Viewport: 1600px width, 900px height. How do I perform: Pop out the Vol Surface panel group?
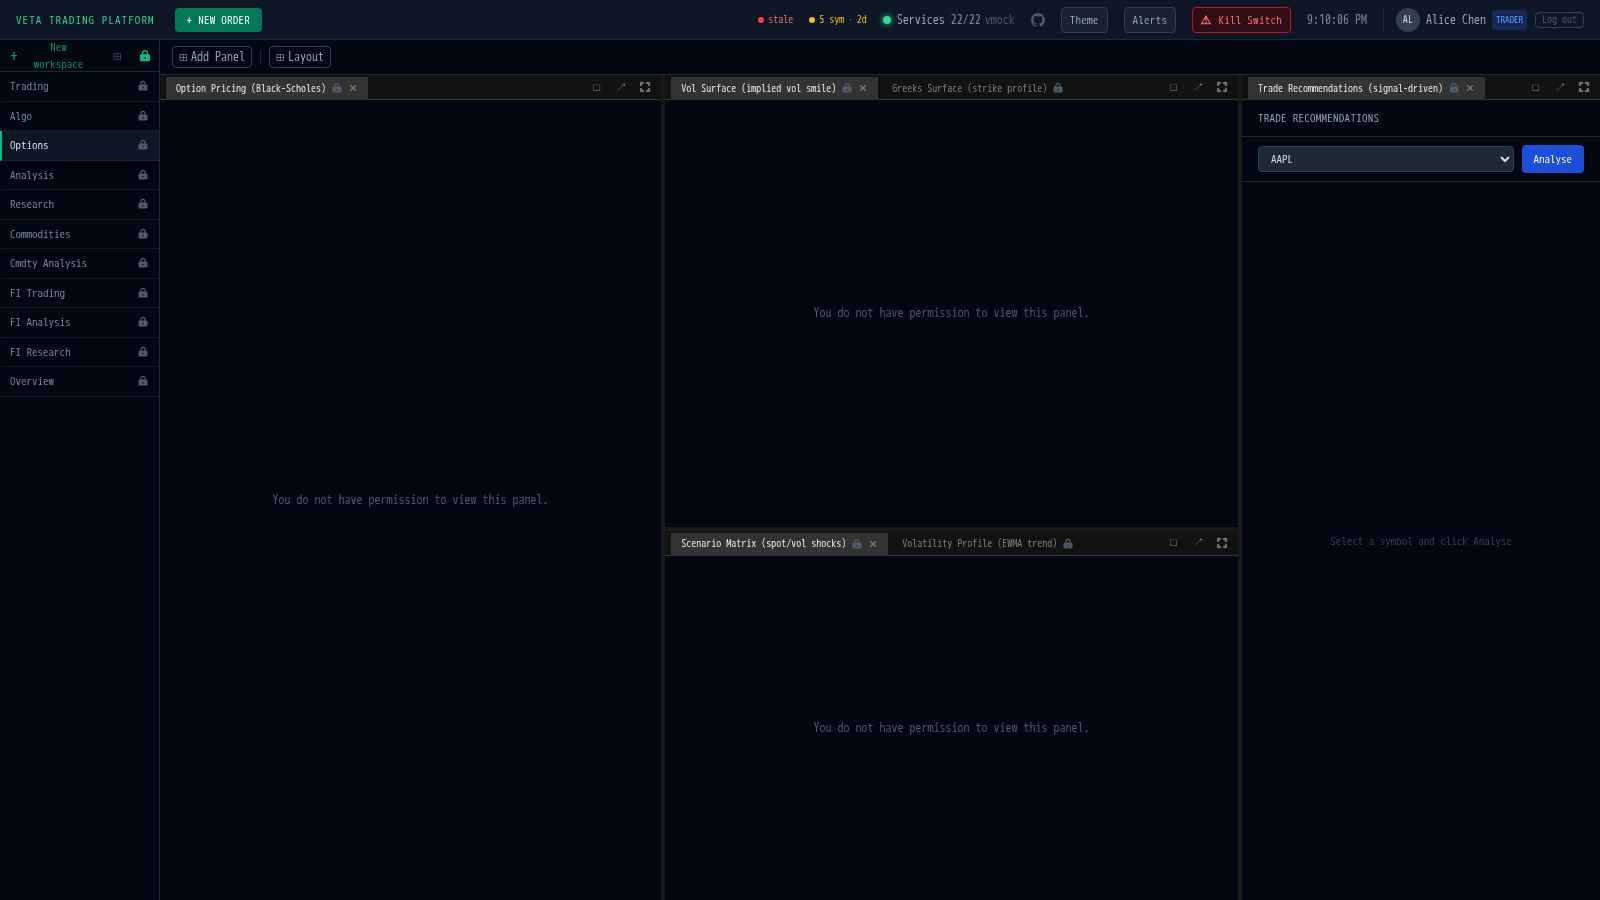1198,88
